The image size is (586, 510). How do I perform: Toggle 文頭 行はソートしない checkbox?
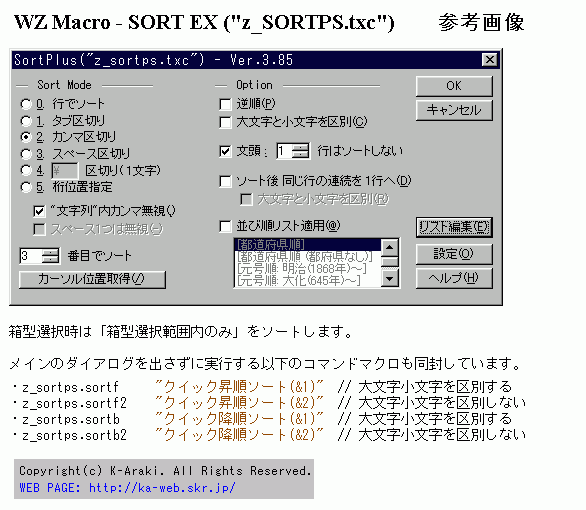225,151
